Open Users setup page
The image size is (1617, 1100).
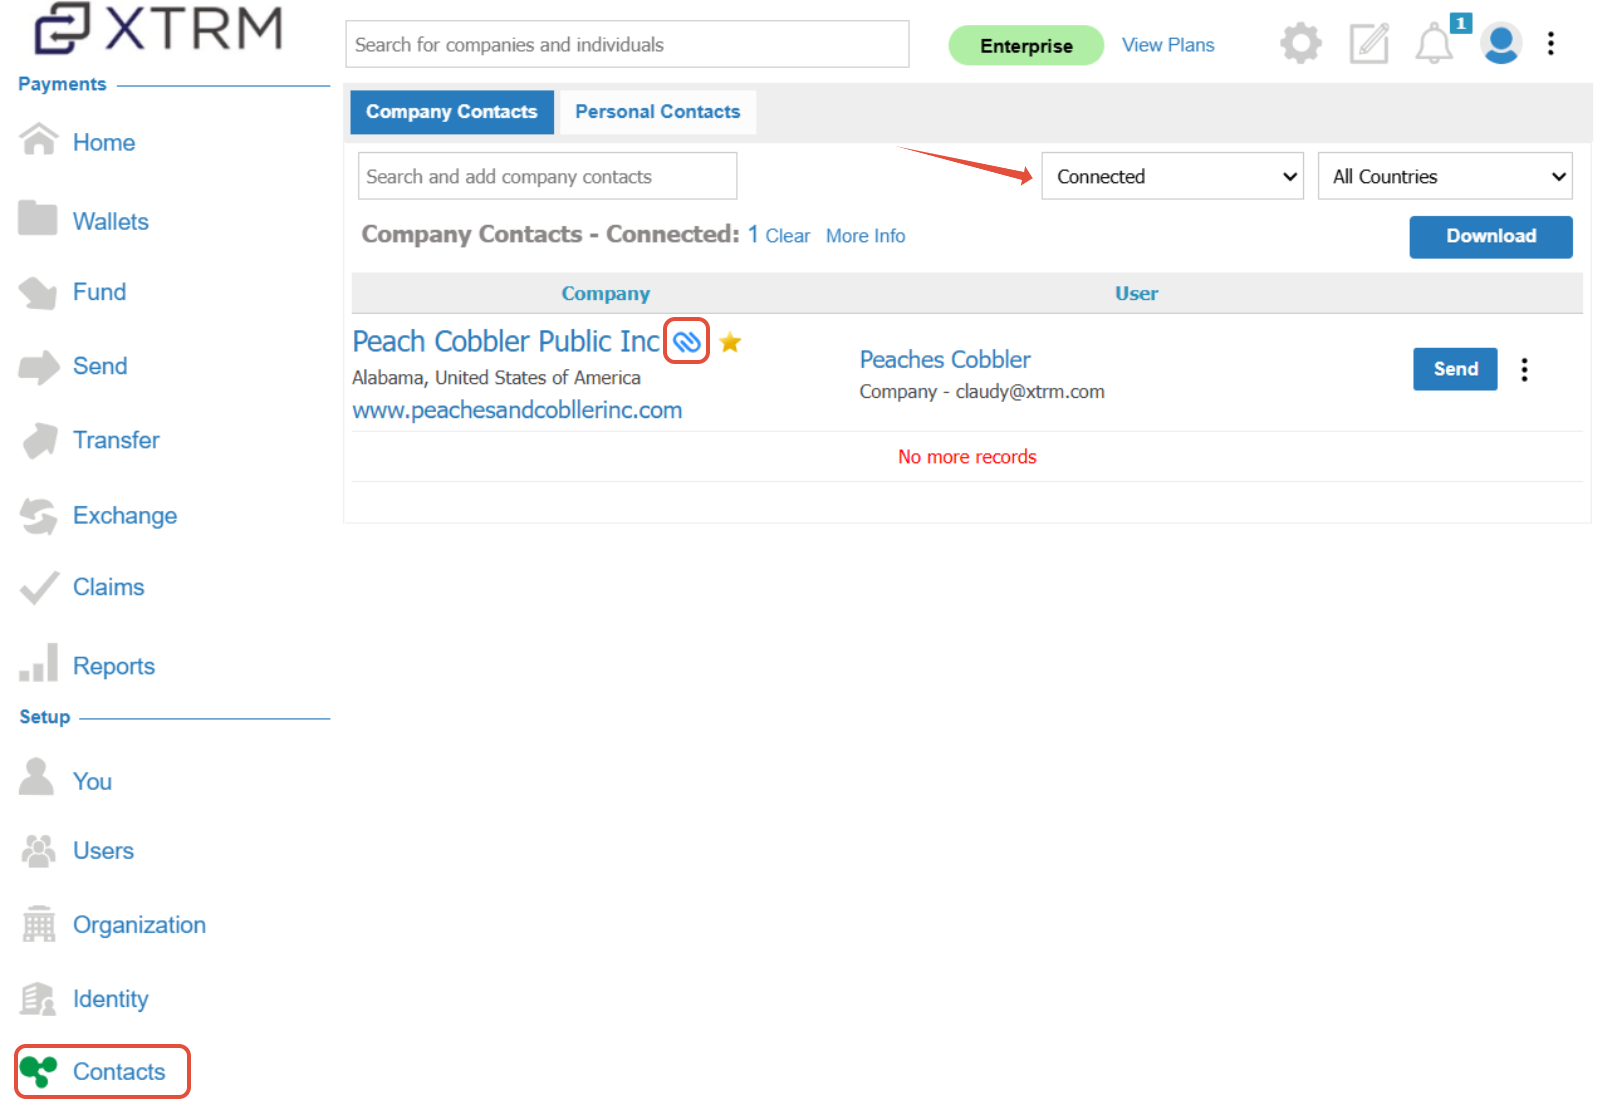pos(103,851)
